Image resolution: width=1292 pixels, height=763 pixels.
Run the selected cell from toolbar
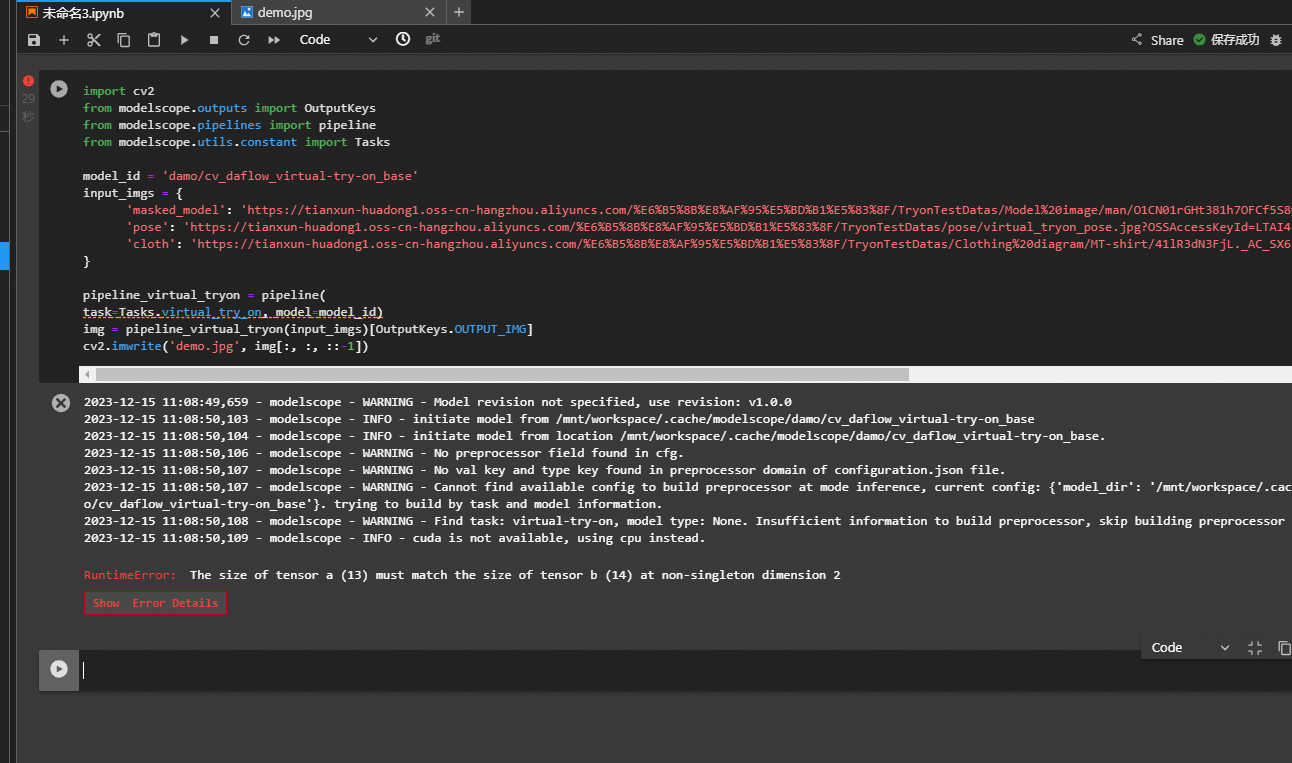click(184, 40)
